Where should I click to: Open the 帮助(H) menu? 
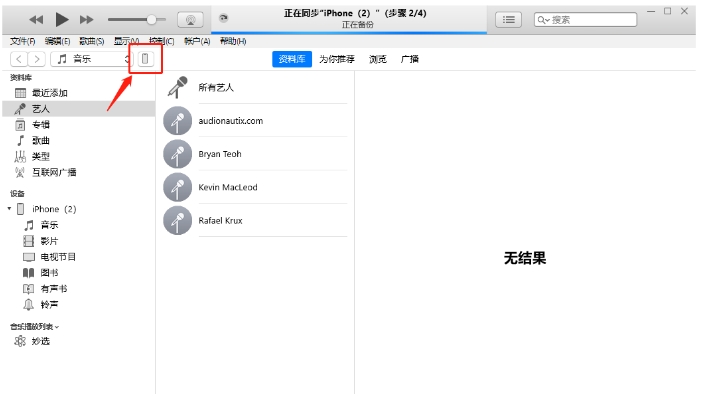tap(232, 41)
